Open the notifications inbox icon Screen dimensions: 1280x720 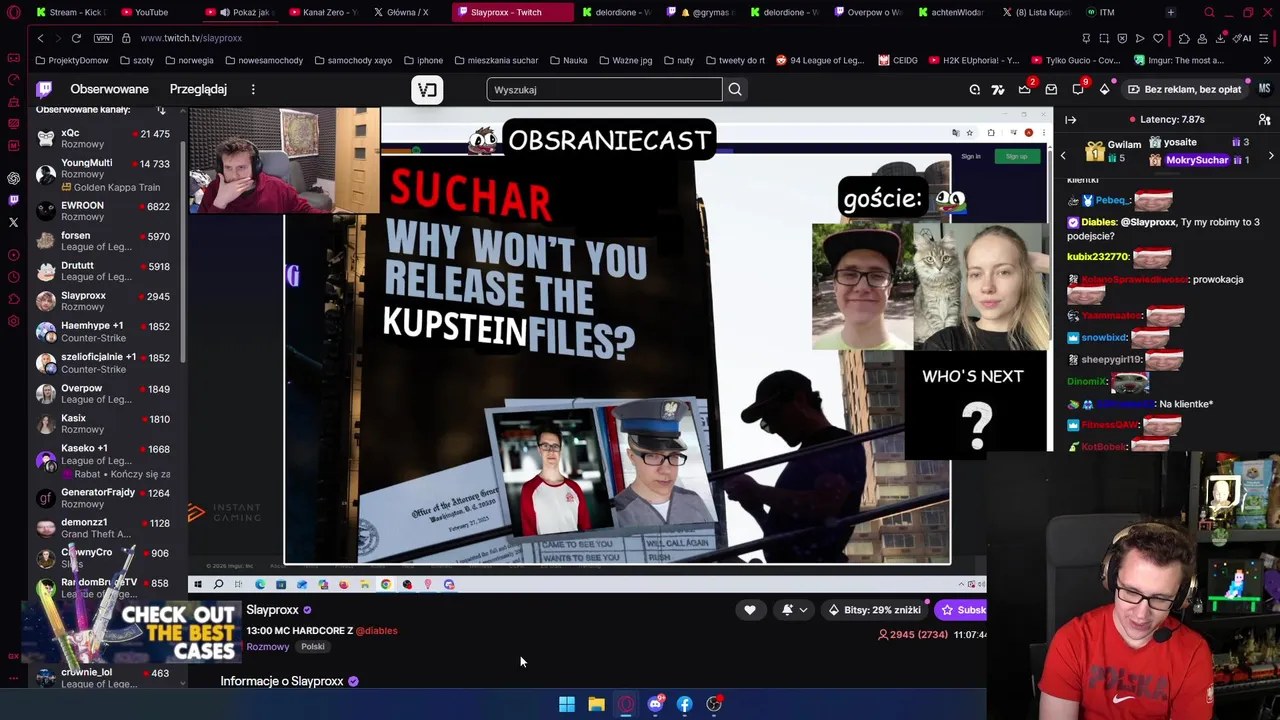[1051, 89]
